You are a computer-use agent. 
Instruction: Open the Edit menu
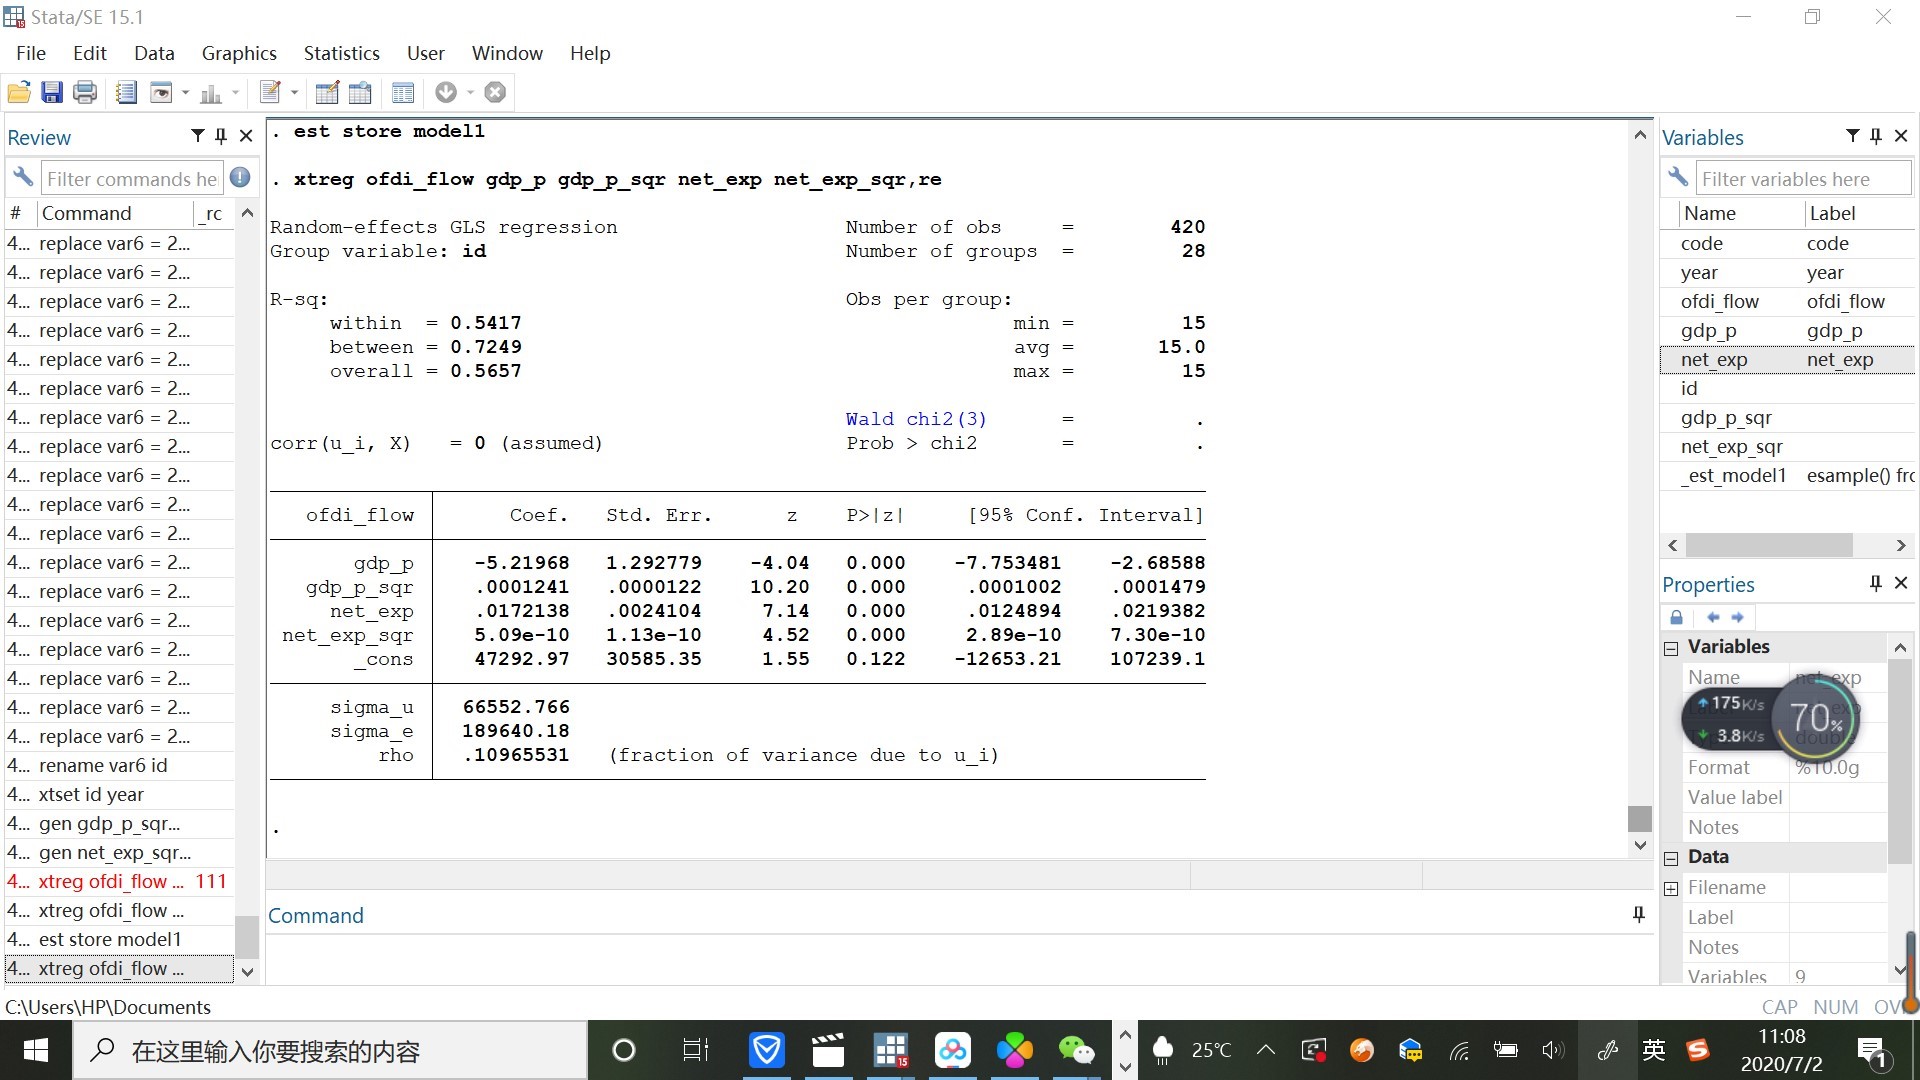[89, 53]
